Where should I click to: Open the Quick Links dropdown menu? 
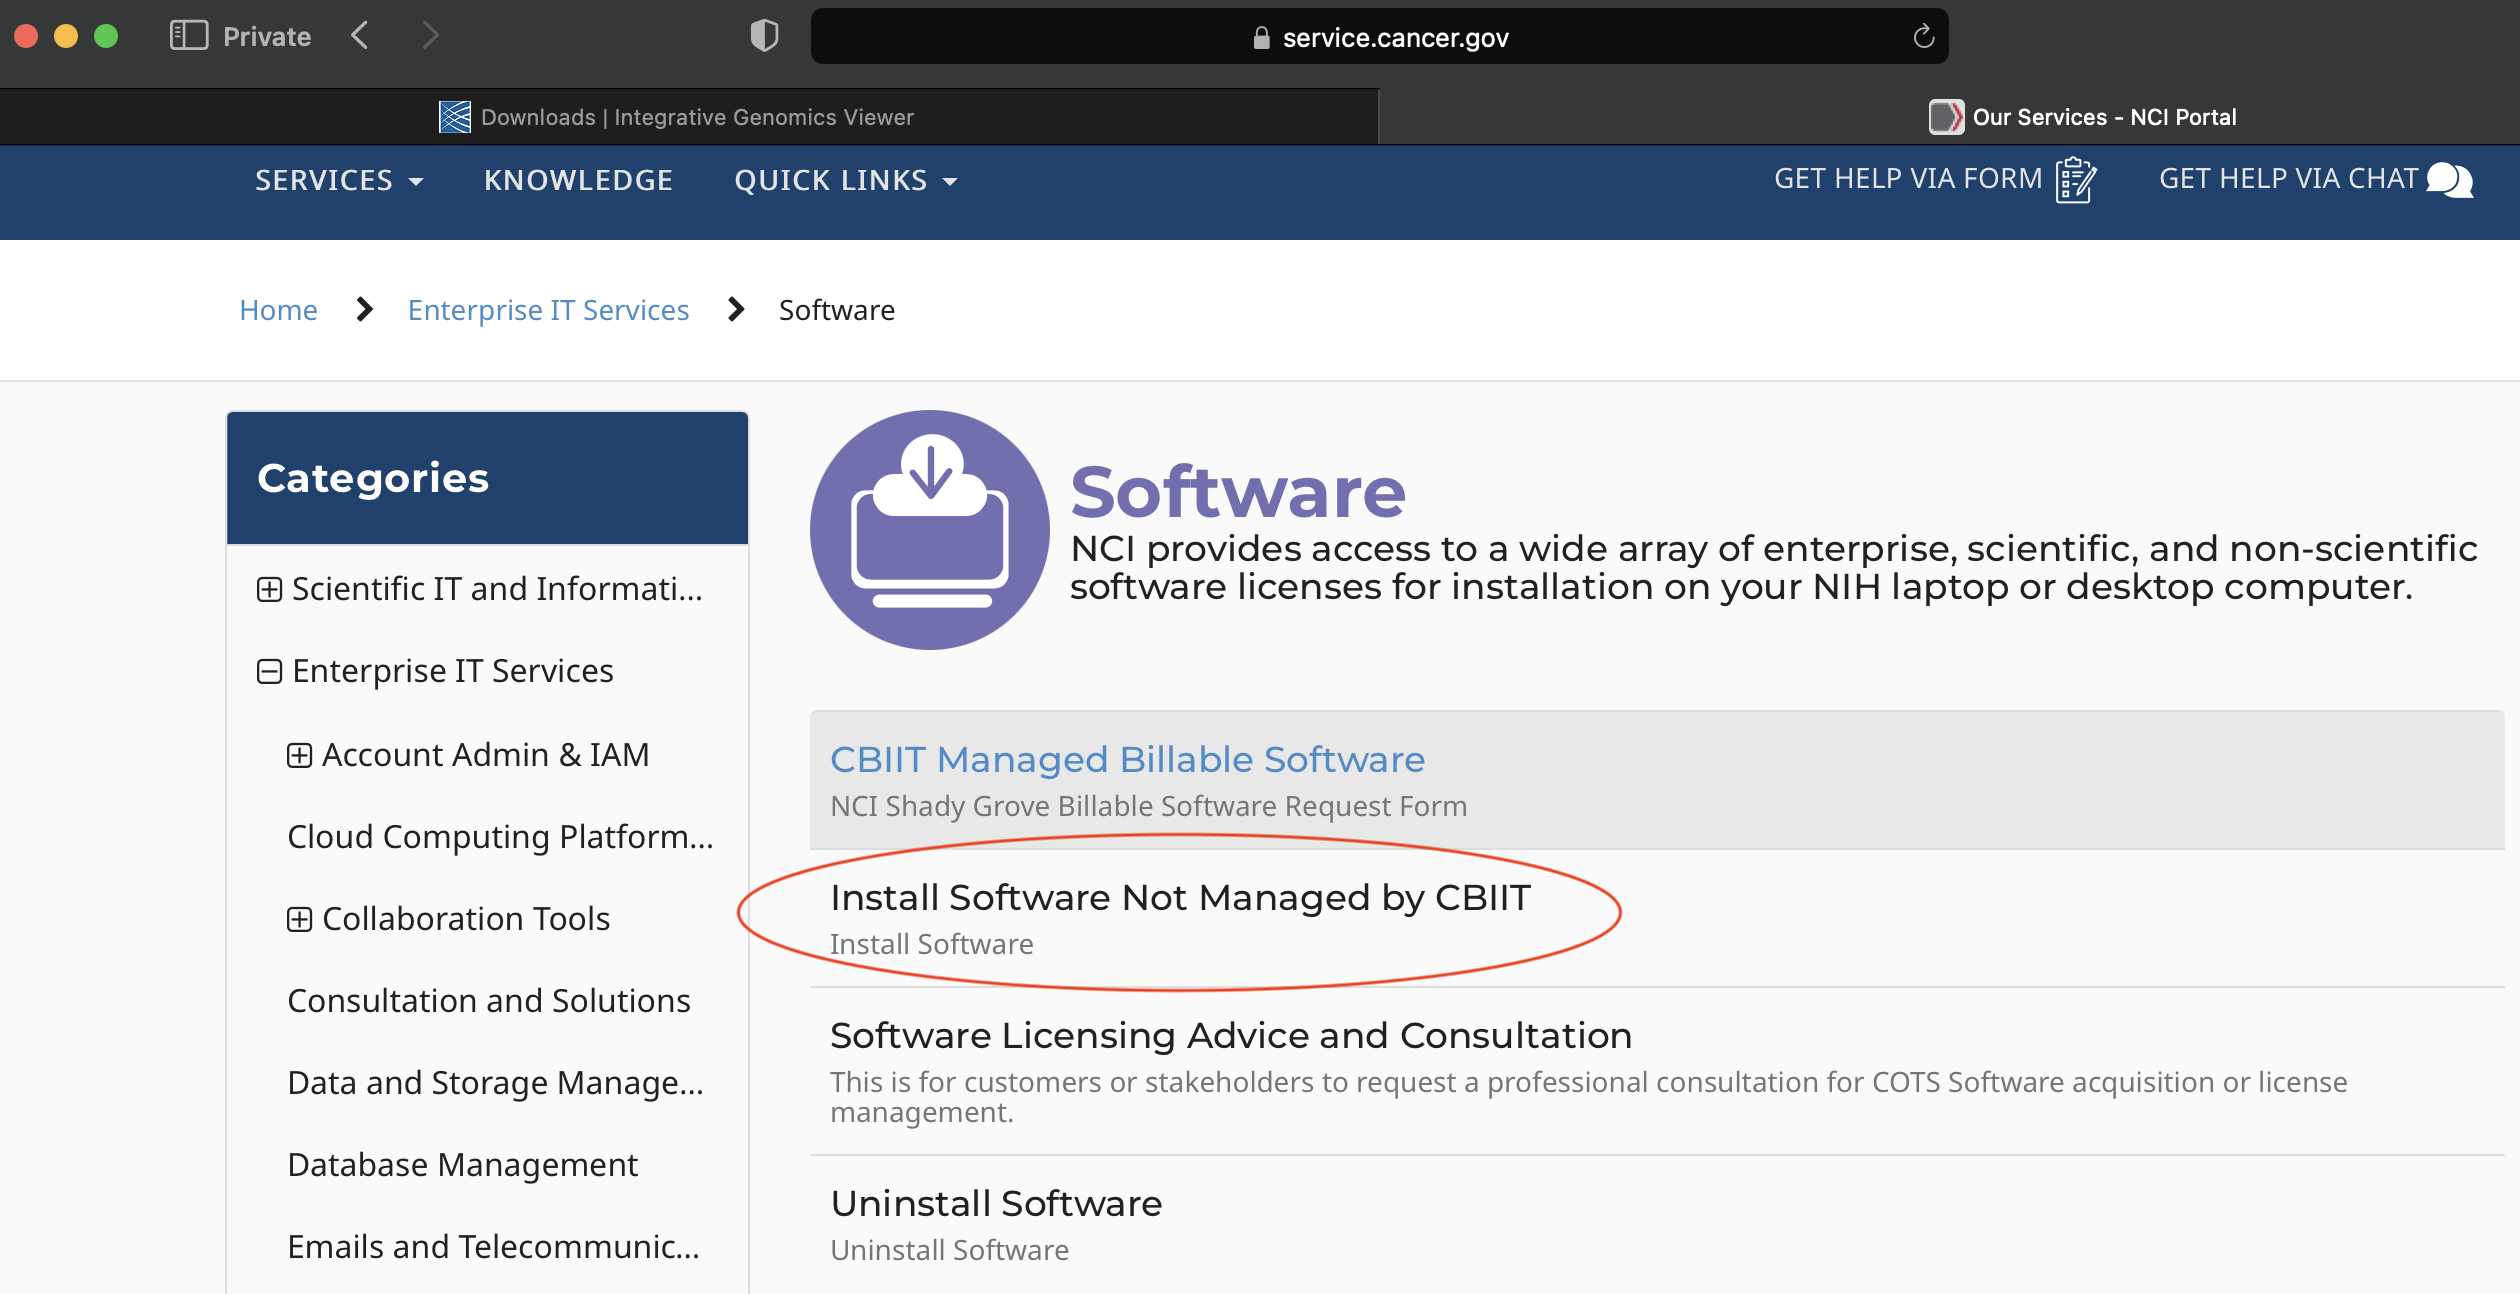(x=845, y=181)
